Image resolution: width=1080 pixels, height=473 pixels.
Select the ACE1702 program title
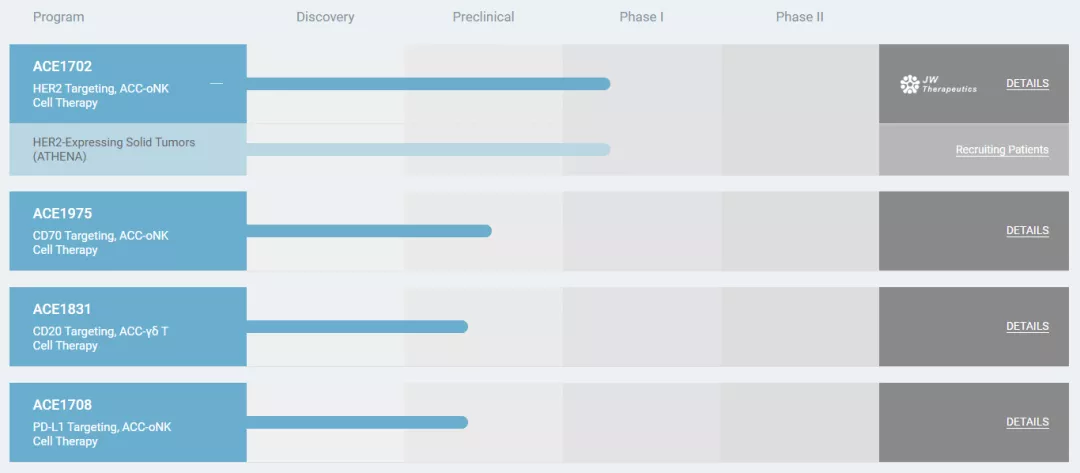(x=62, y=67)
